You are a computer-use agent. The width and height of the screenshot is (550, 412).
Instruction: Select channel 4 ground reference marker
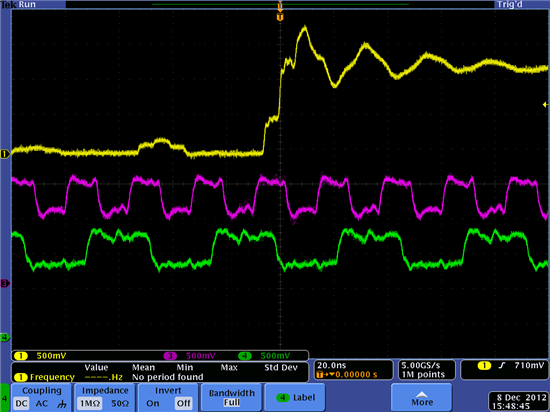[5, 338]
